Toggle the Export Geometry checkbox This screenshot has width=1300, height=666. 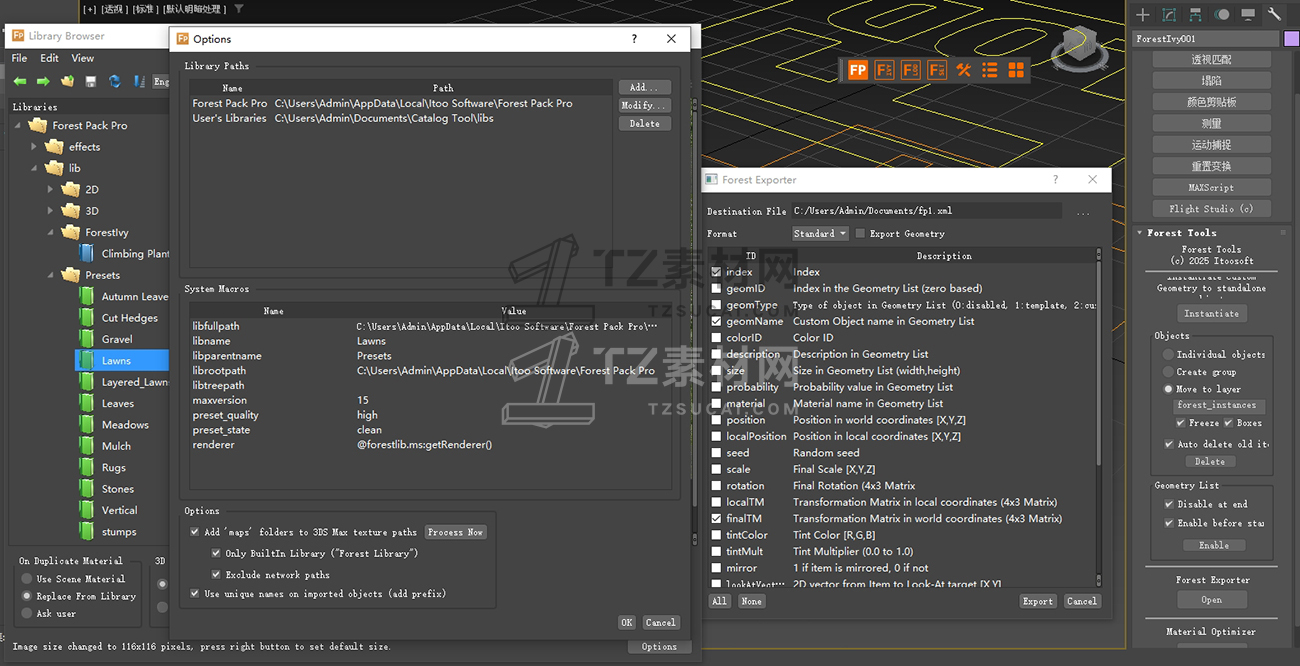[860, 234]
